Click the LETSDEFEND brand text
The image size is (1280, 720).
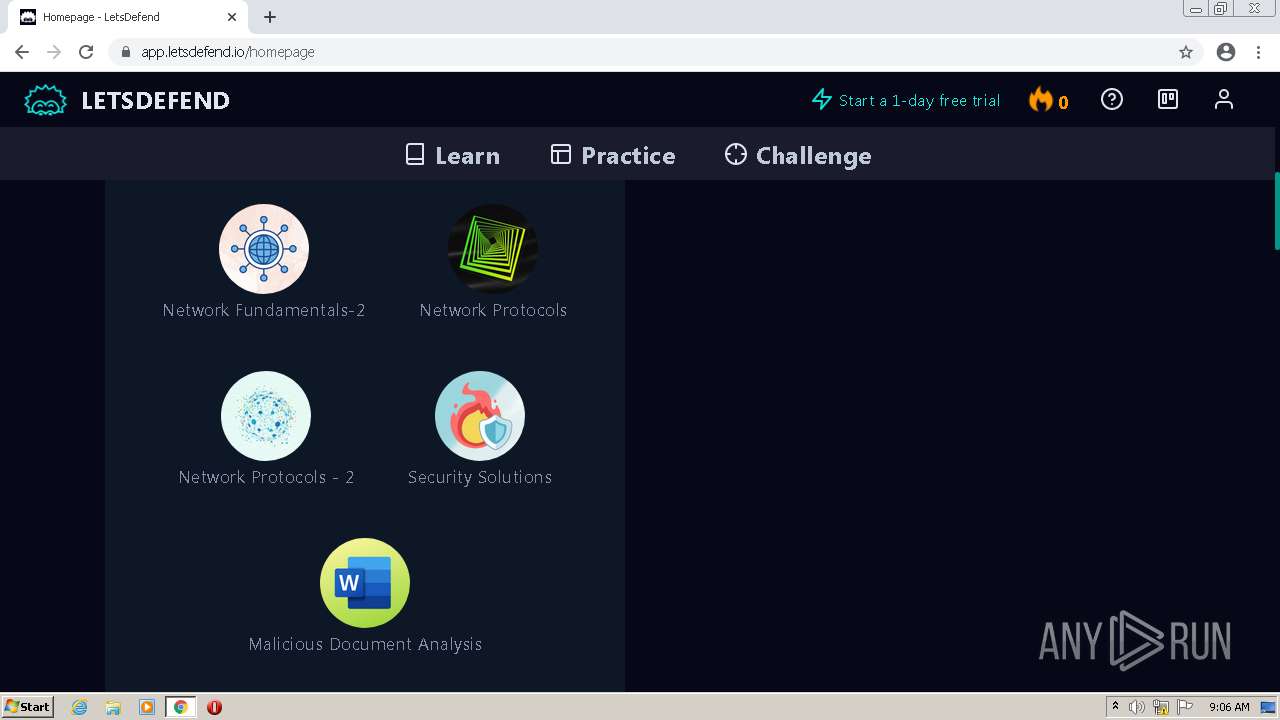156,100
